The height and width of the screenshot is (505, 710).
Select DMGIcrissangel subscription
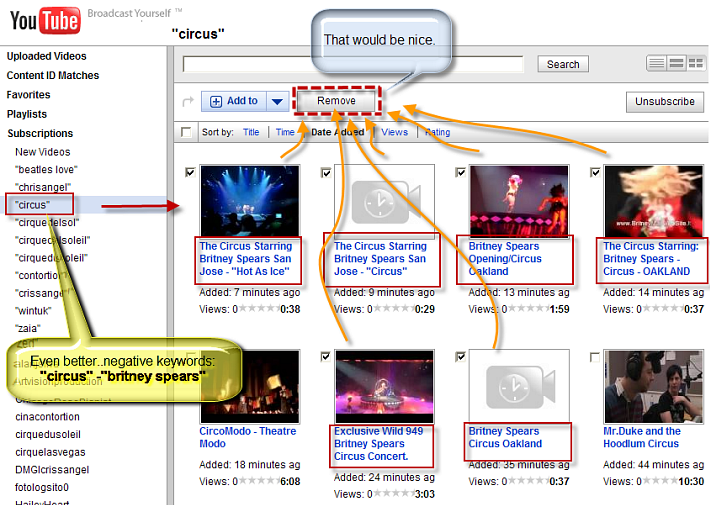(x=52, y=470)
